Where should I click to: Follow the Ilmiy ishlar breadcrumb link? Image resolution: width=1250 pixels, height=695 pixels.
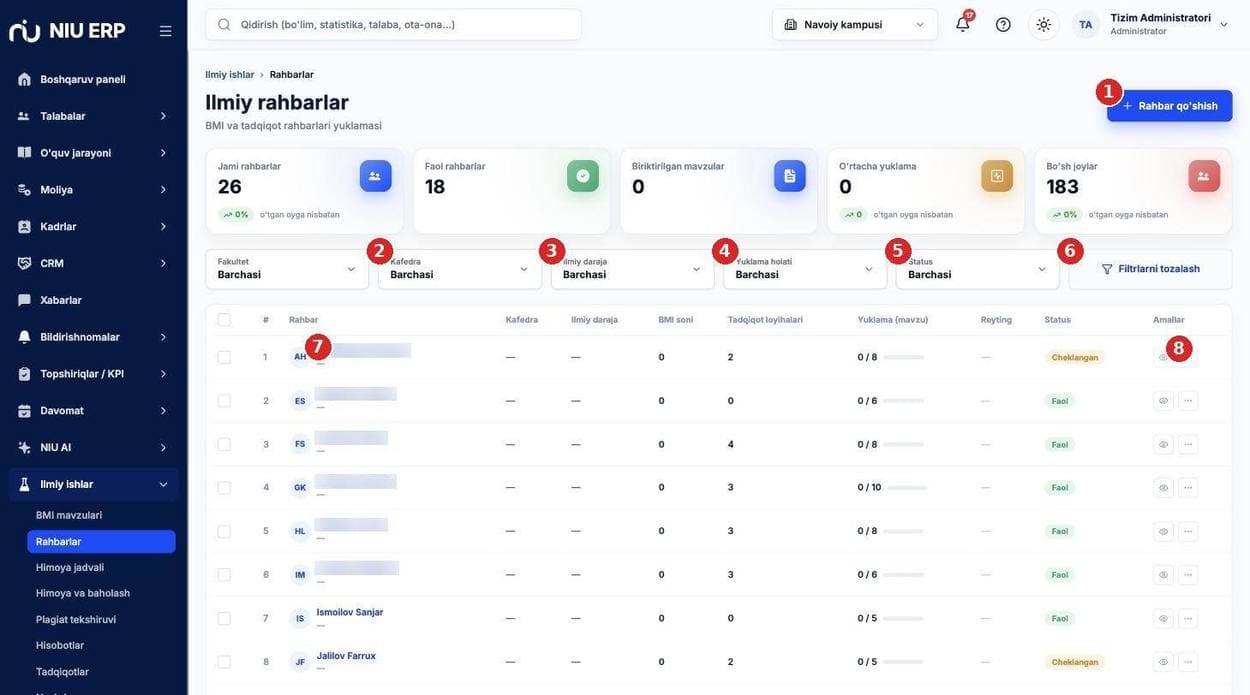click(x=230, y=75)
